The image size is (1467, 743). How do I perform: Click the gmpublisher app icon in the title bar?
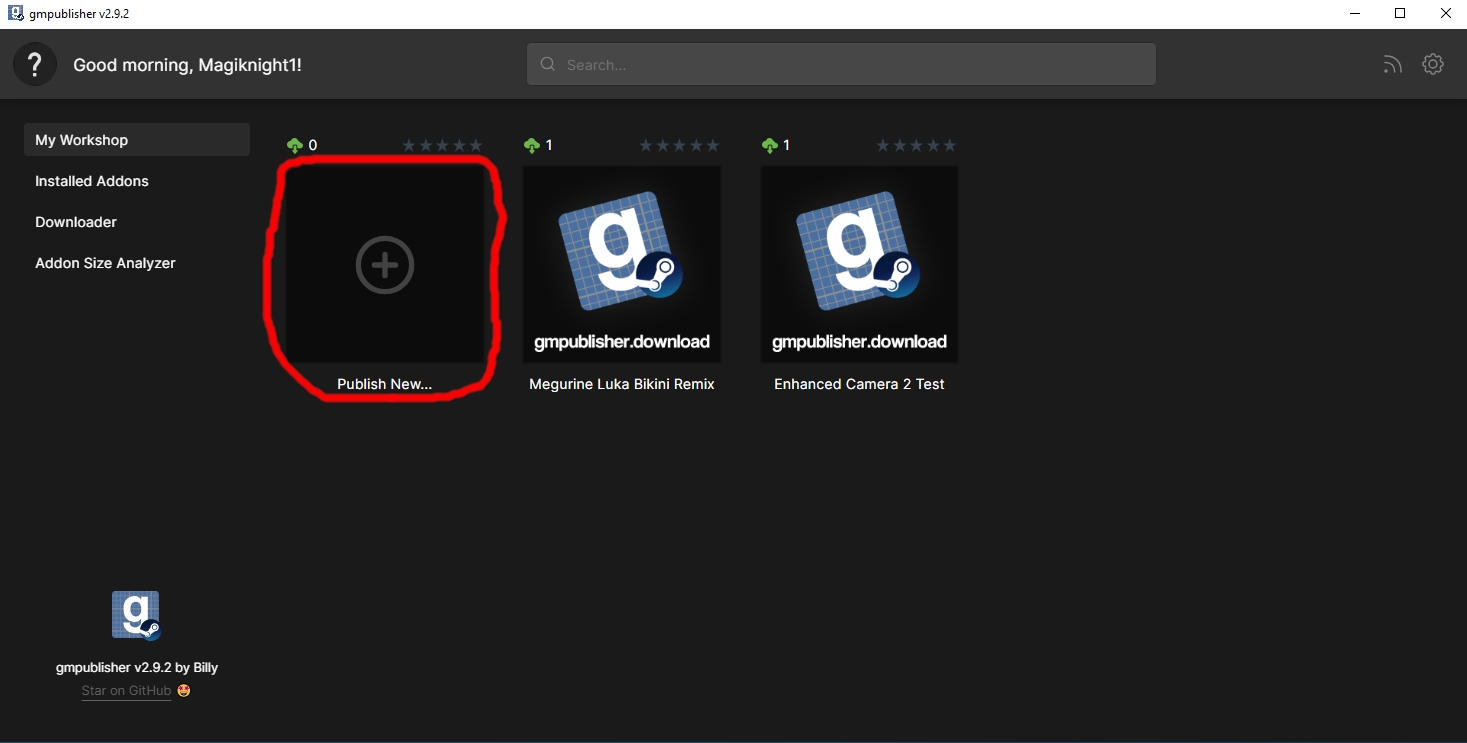pos(16,13)
